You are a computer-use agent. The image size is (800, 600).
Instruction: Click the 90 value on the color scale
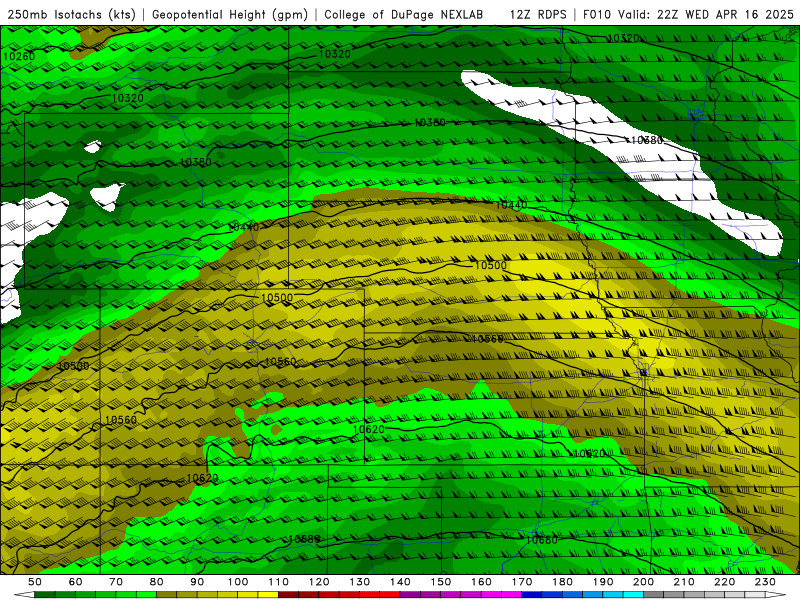point(197,582)
